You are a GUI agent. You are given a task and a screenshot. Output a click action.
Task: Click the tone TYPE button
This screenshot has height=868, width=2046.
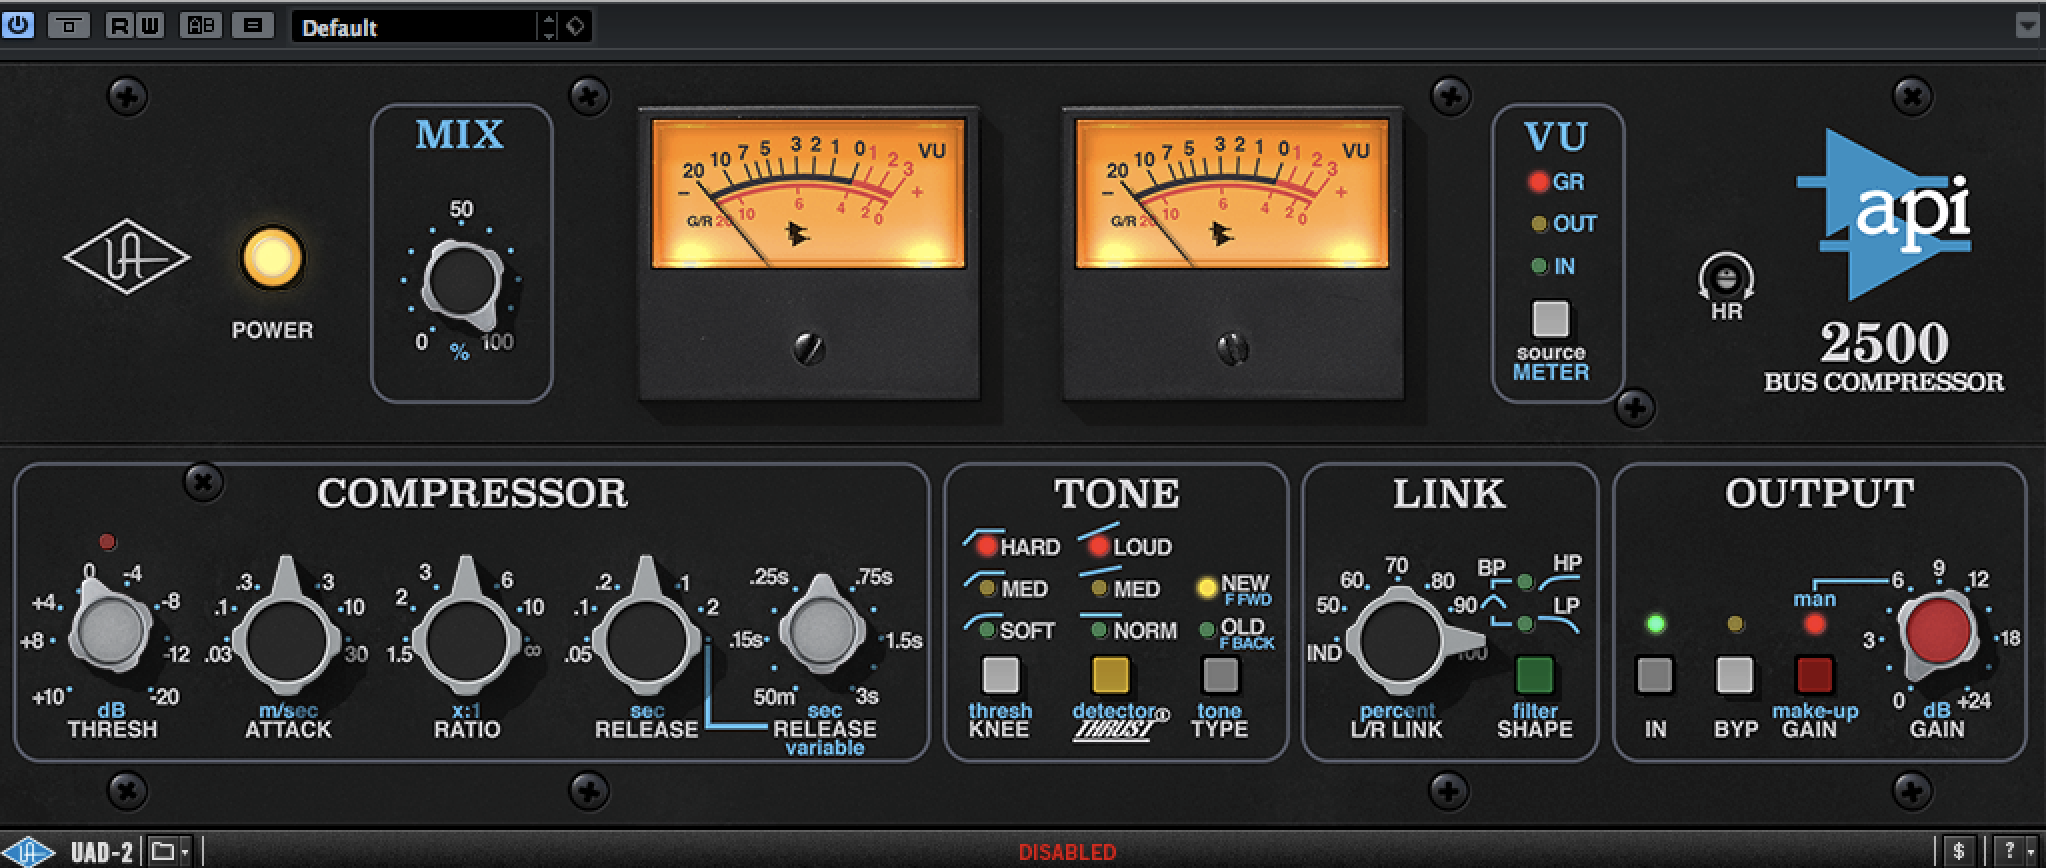tap(1220, 675)
